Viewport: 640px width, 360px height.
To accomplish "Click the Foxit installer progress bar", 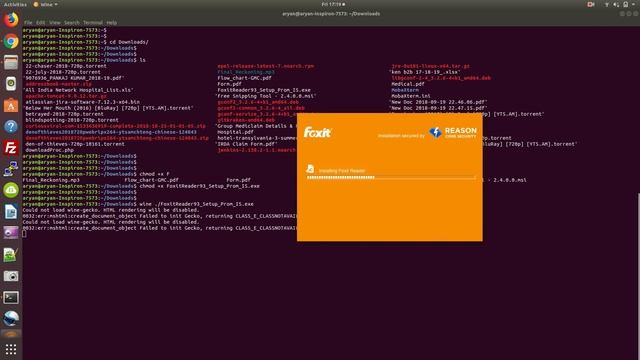I will click(391, 178).
